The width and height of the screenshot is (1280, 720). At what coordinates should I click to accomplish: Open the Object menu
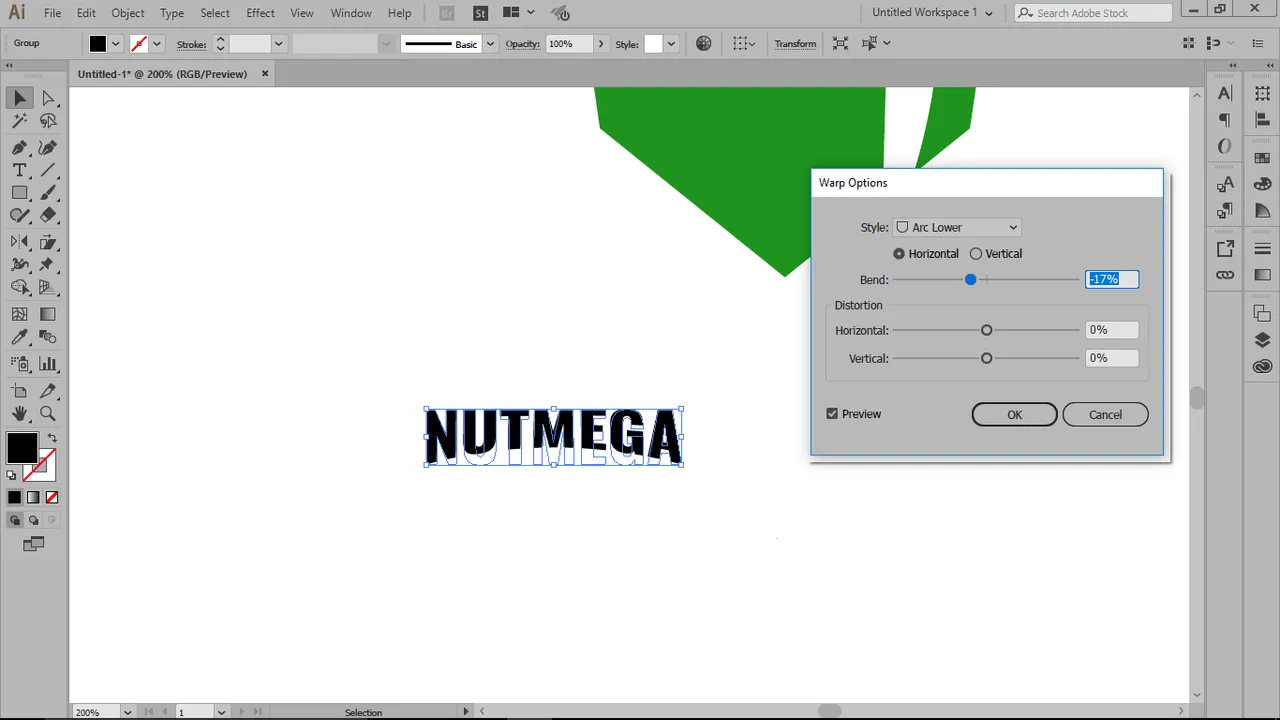tap(127, 13)
